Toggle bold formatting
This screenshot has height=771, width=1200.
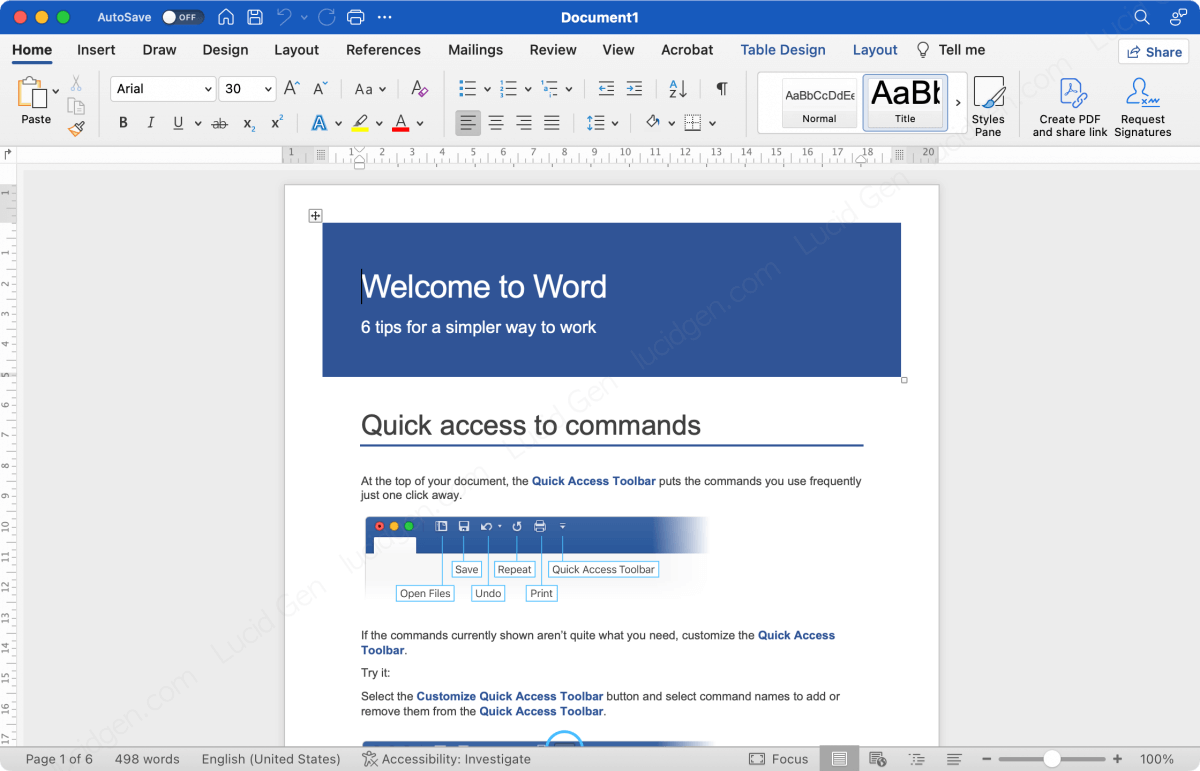123,122
